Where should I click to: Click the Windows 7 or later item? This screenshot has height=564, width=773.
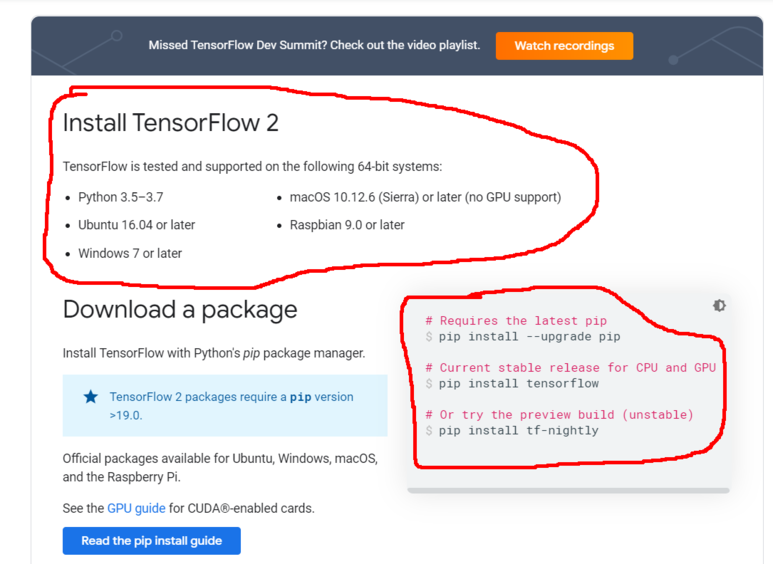(130, 253)
